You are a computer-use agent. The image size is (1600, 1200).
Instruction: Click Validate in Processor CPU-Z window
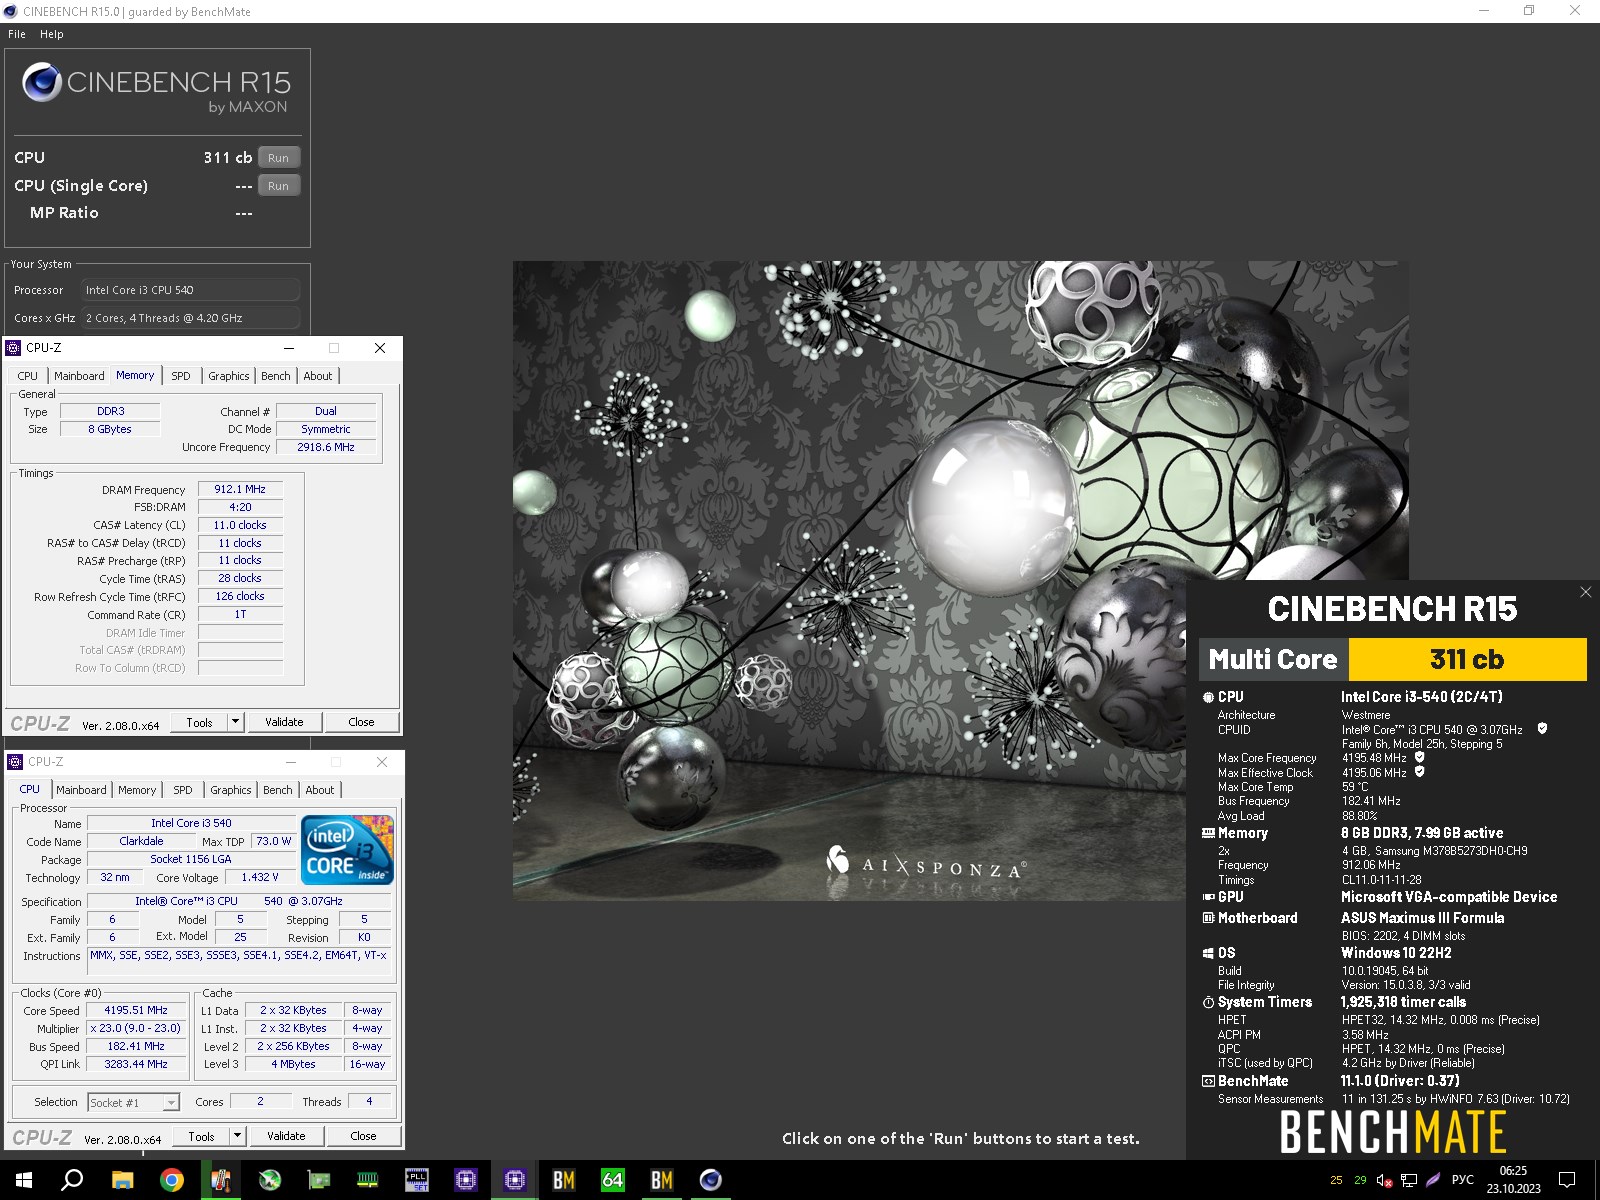point(286,1136)
